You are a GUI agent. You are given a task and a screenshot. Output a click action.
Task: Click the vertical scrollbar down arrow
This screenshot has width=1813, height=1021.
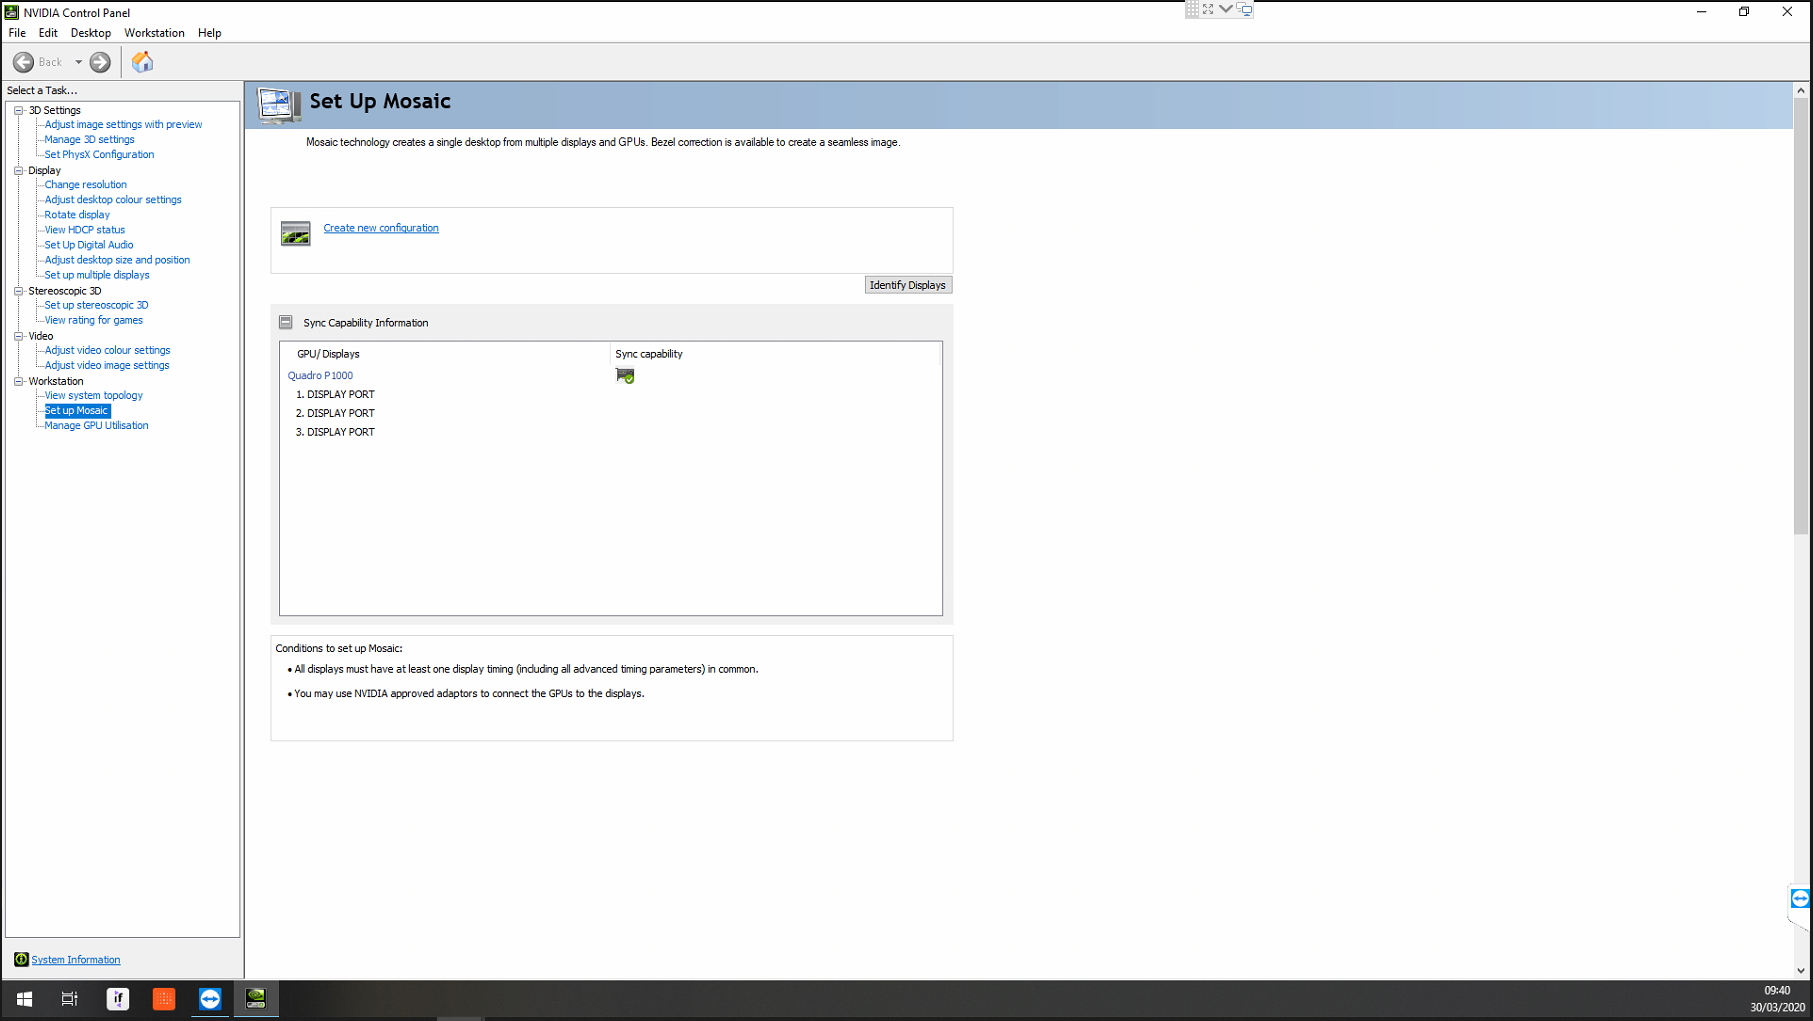tap(1801, 970)
